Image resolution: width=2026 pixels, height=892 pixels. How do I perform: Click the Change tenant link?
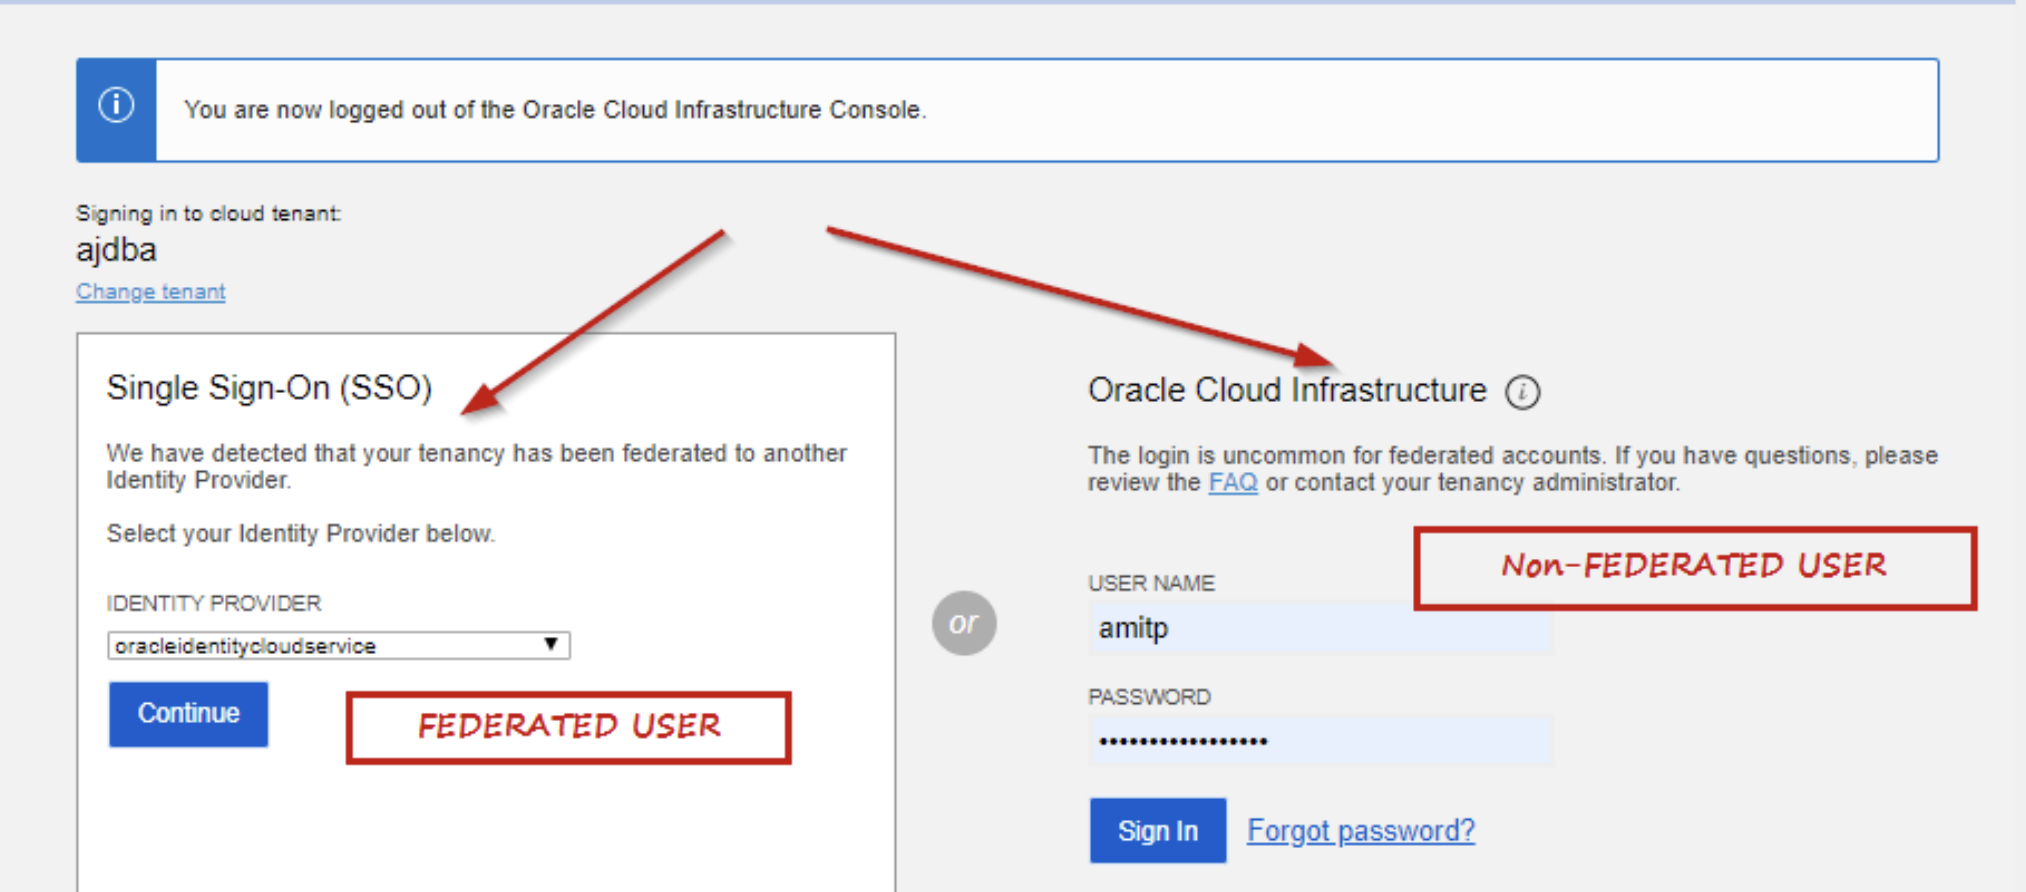[x=151, y=292]
